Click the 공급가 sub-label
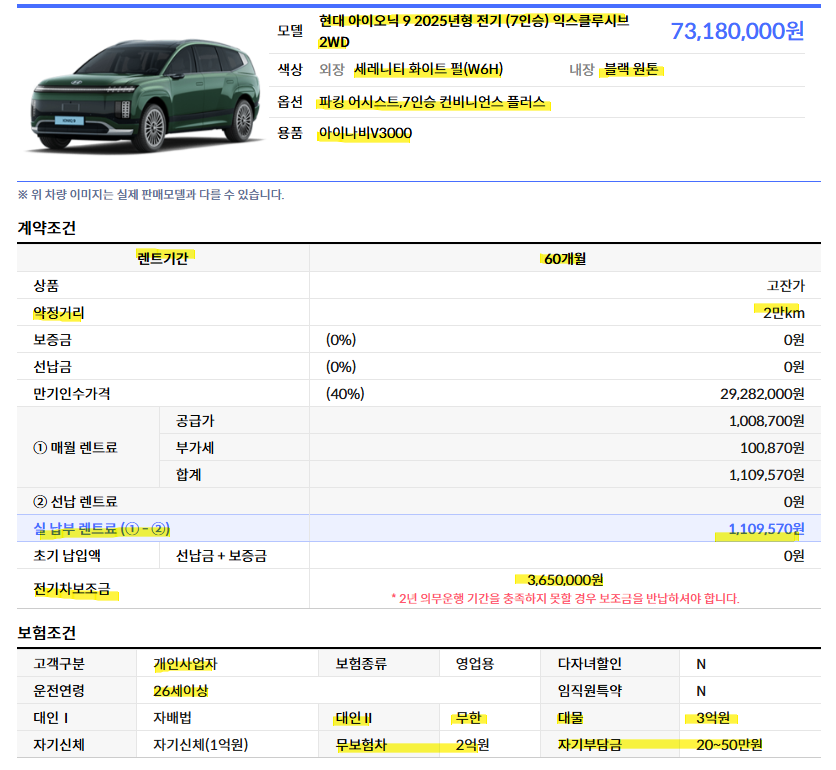This screenshot has height=770, width=836. (195, 421)
